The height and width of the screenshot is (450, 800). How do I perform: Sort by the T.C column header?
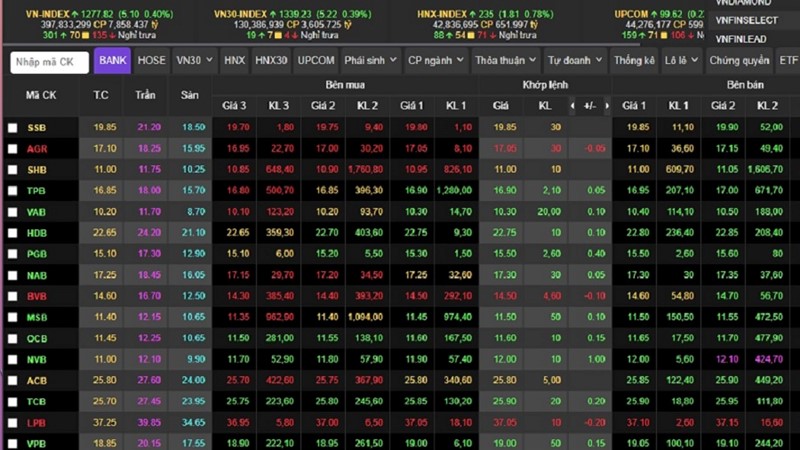pyautogui.click(x=101, y=95)
